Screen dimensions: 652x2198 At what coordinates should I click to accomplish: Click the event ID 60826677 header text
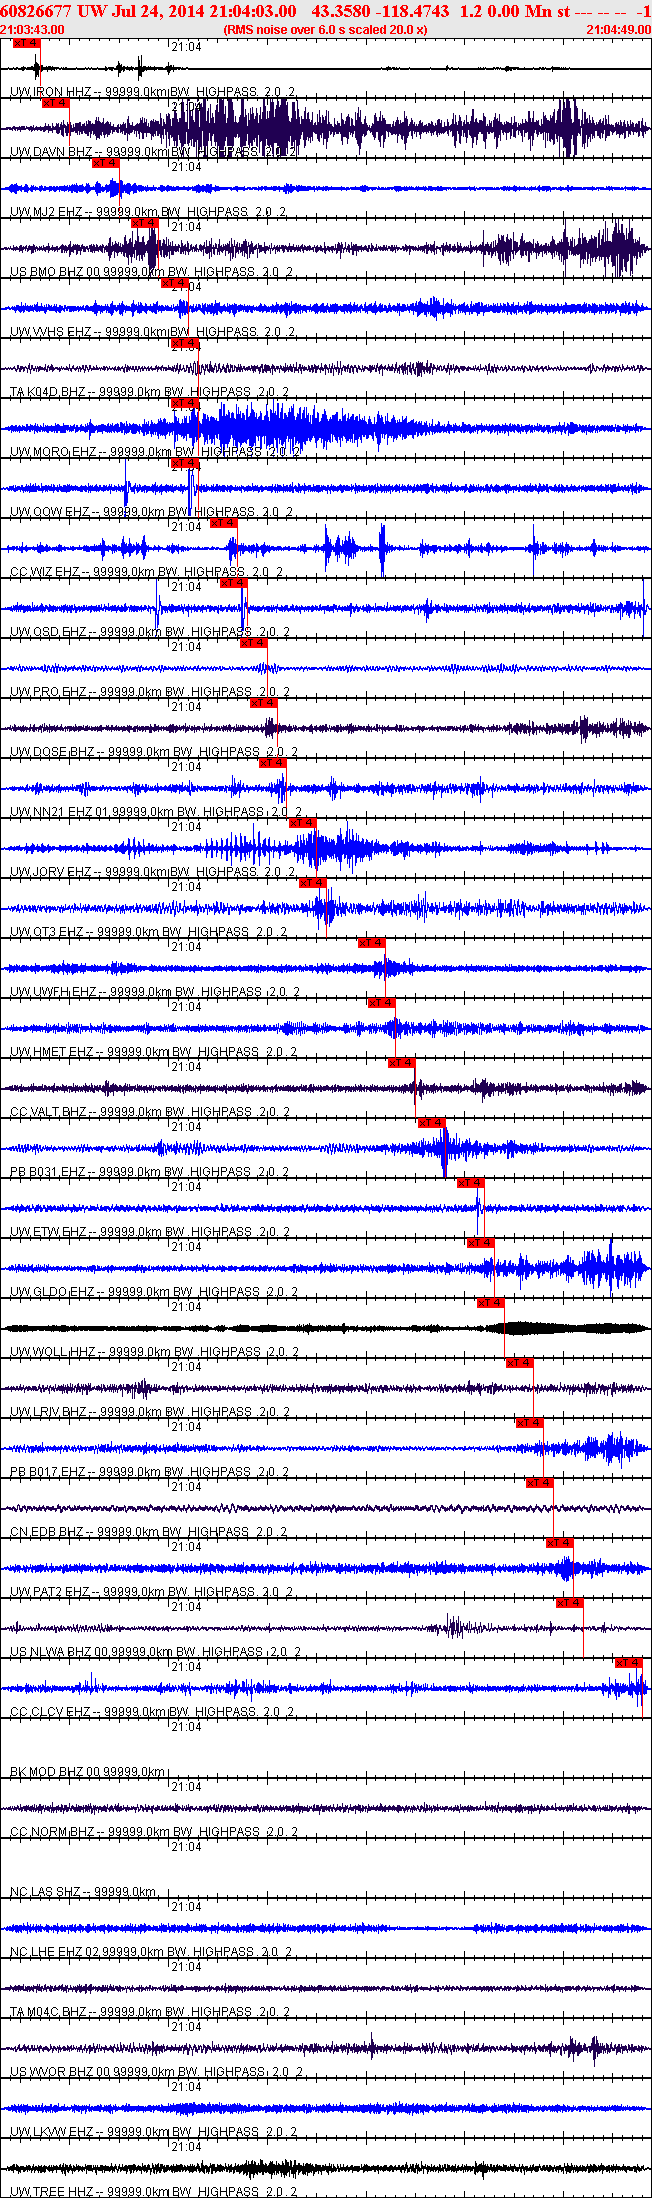coord(37,11)
